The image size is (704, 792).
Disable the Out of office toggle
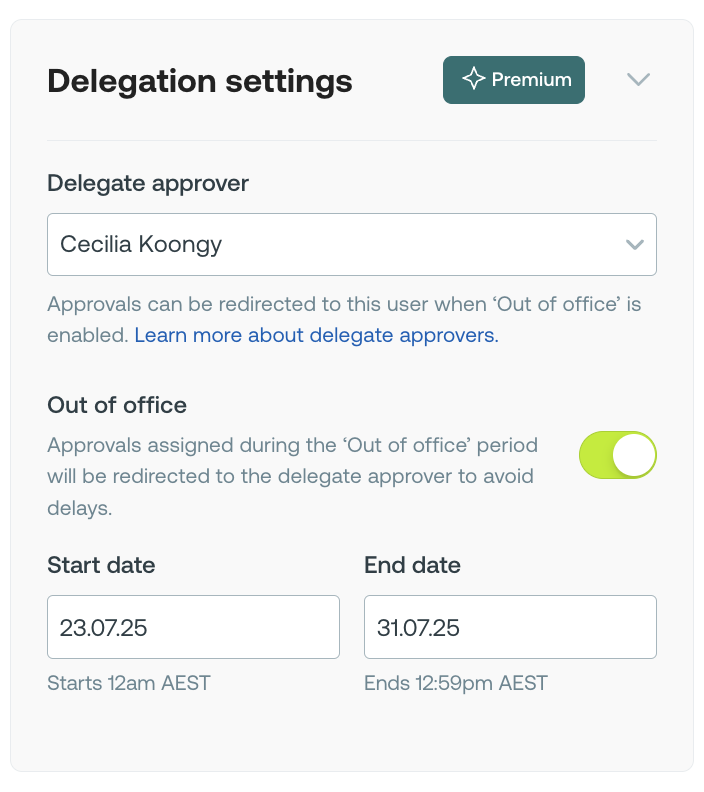tap(617, 455)
